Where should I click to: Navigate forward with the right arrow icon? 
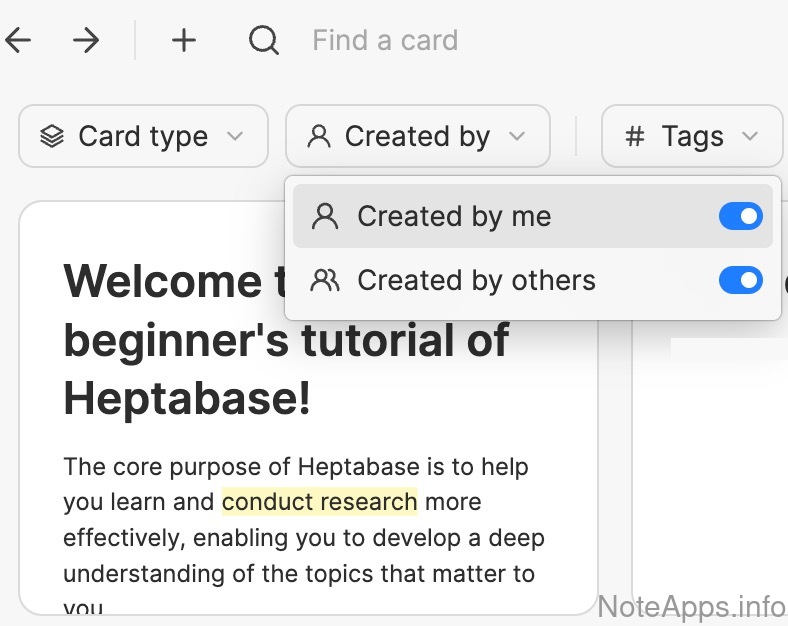pos(87,40)
